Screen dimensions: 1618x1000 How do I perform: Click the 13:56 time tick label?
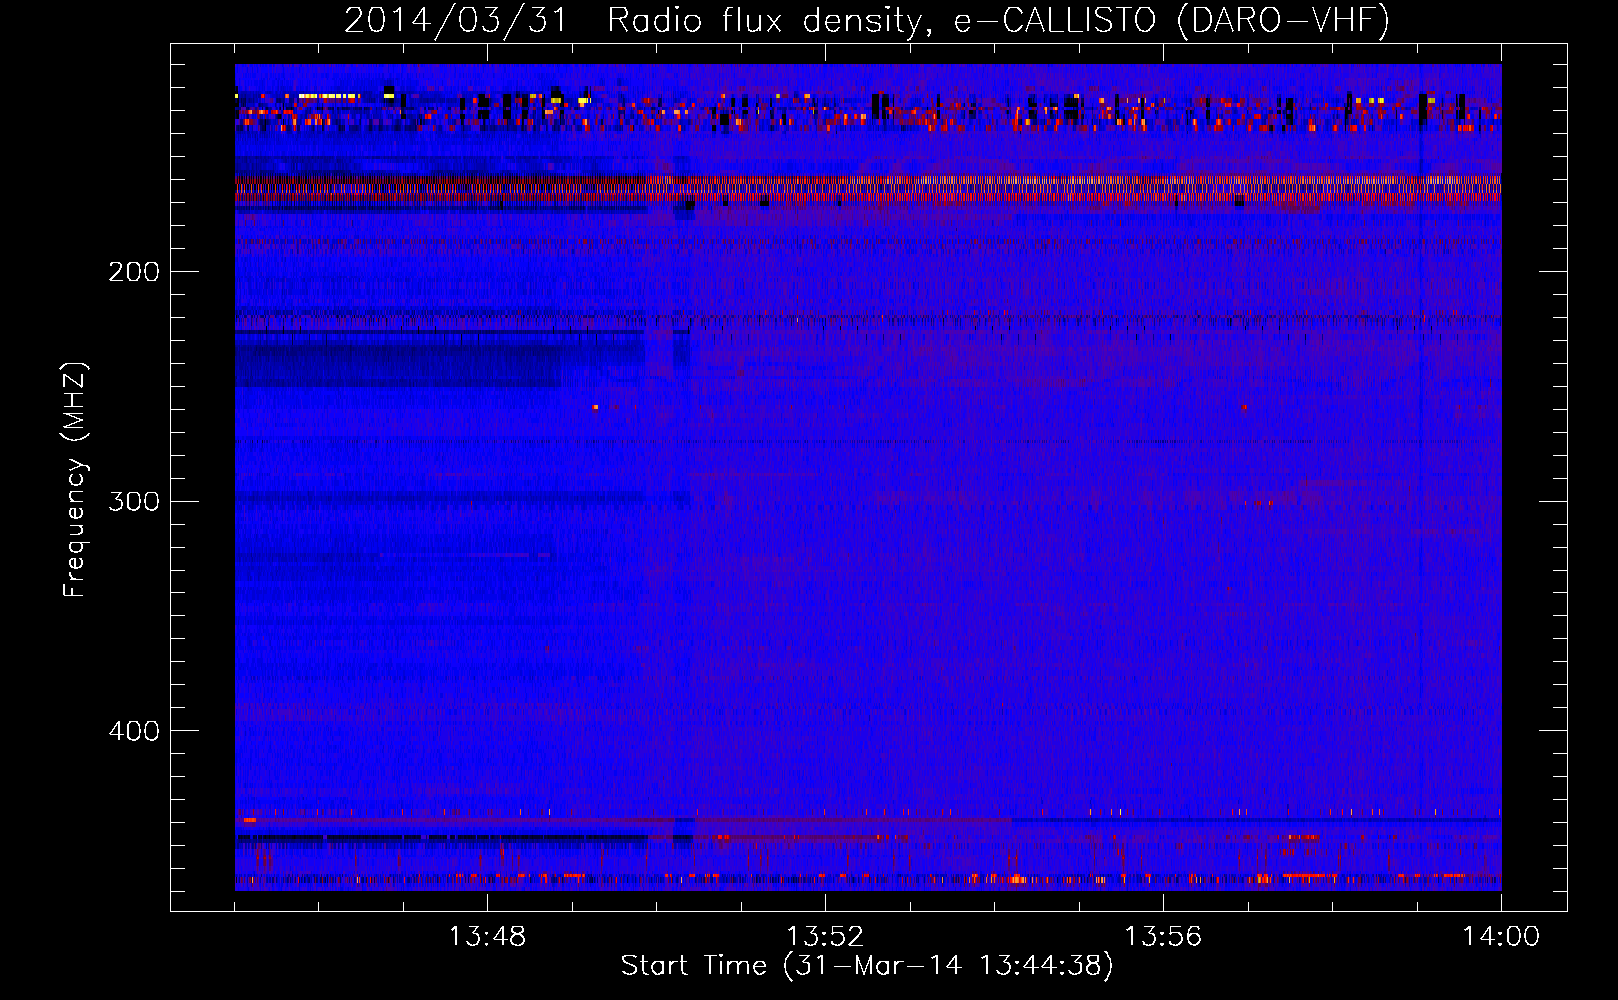(x=1163, y=937)
